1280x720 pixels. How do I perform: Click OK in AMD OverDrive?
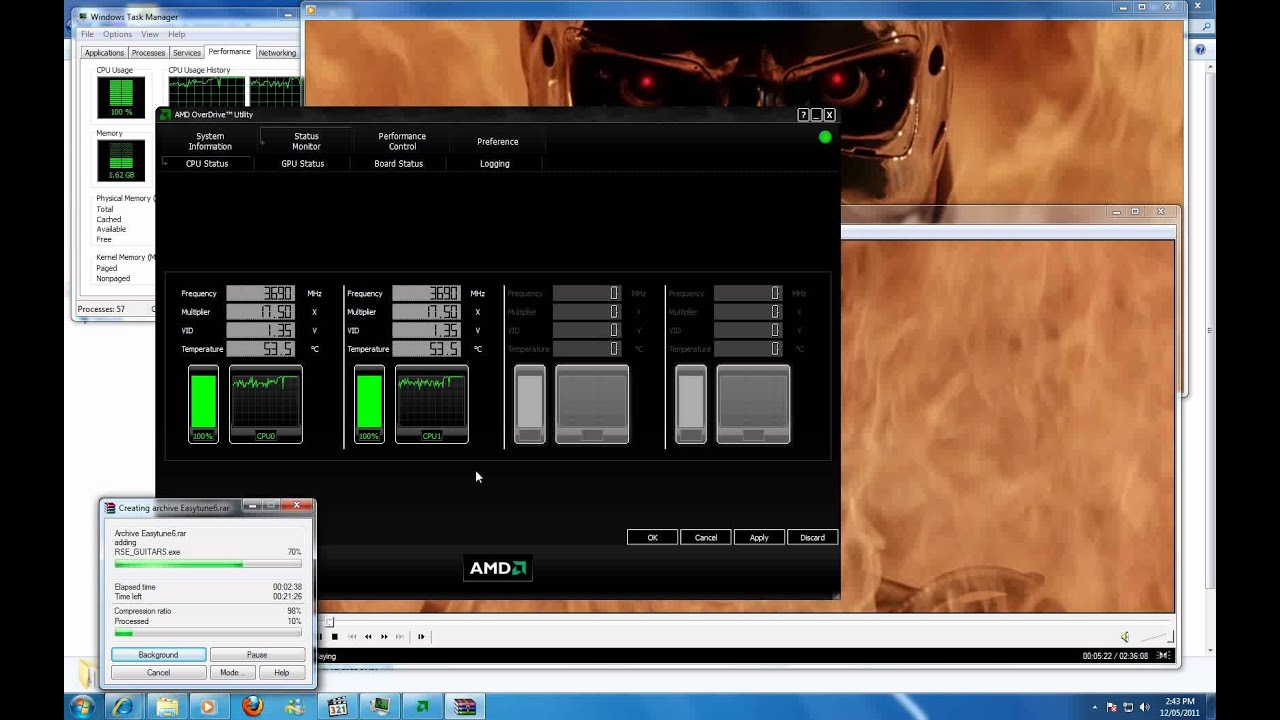click(652, 537)
